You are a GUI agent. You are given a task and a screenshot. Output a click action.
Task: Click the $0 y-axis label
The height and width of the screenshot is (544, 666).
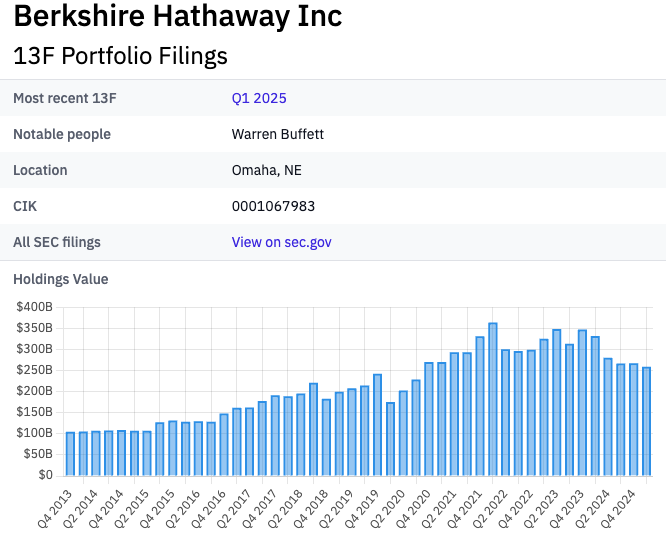(45, 475)
